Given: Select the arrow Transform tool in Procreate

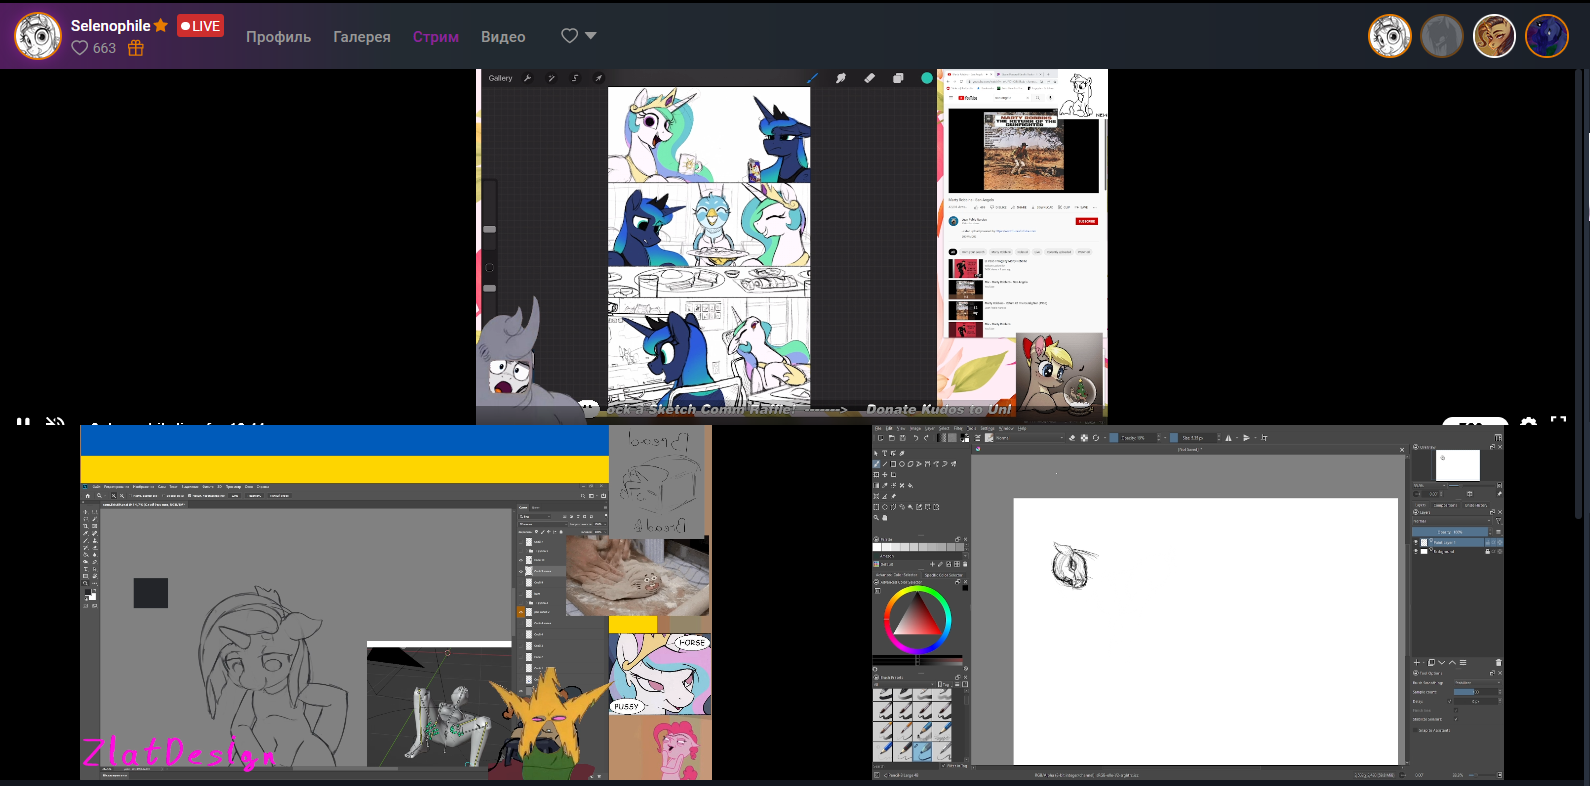Looking at the screenshot, I should click(x=599, y=78).
